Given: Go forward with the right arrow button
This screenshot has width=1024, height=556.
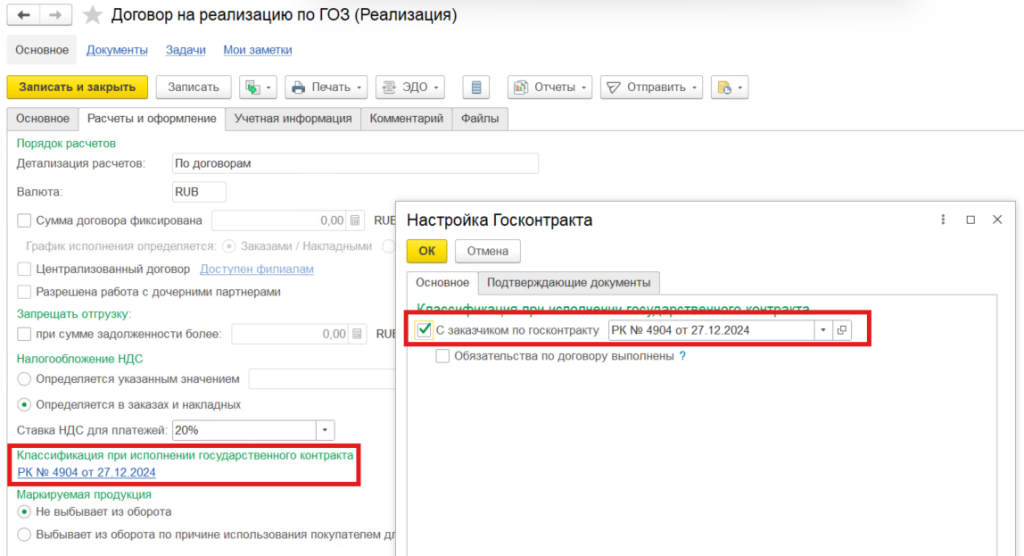Looking at the screenshot, I should pos(56,14).
